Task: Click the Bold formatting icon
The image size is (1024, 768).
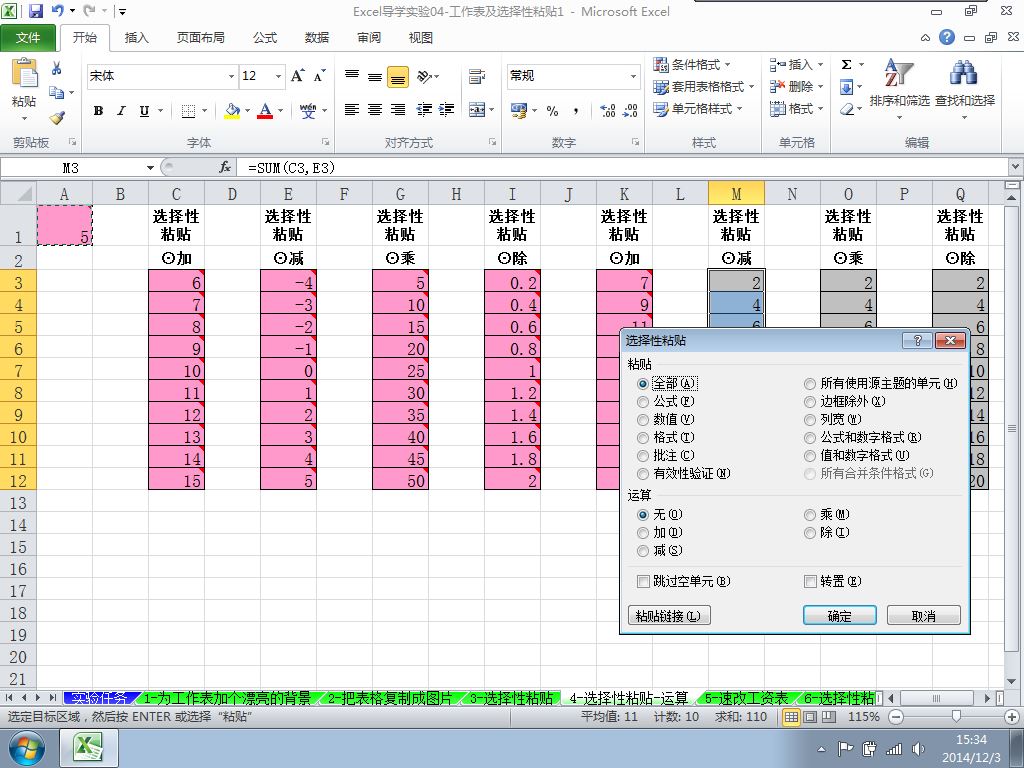Action: coord(98,111)
